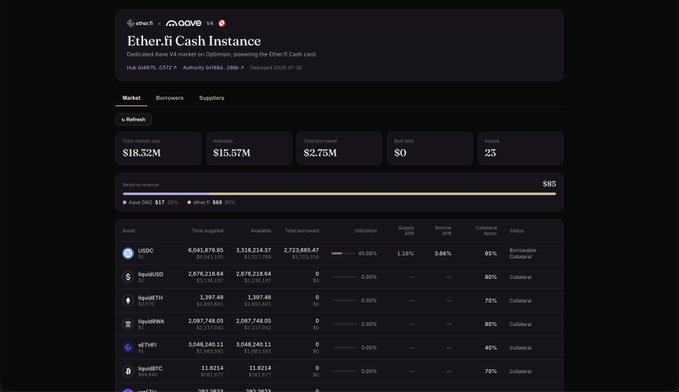The height and width of the screenshot is (392, 679).
Task: Click liquidBTC total supplied 11.8214
Action: tap(212, 368)
